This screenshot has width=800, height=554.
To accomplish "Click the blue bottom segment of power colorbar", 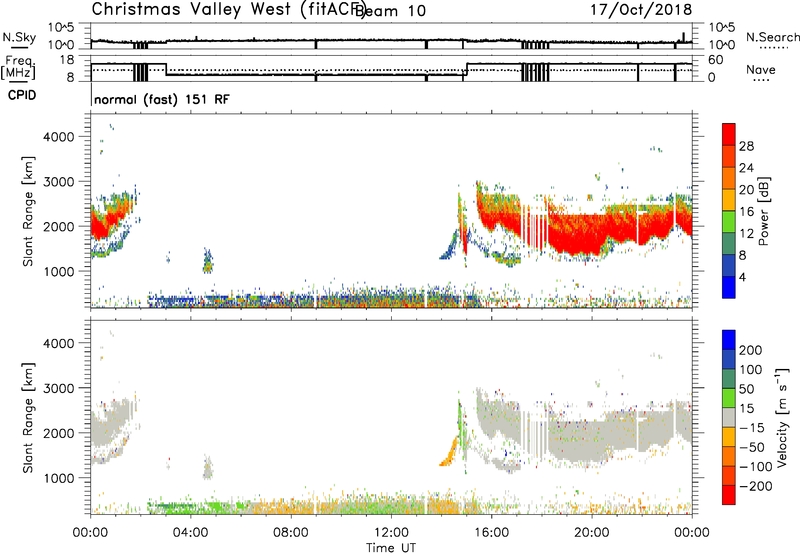I will (729, 287).
